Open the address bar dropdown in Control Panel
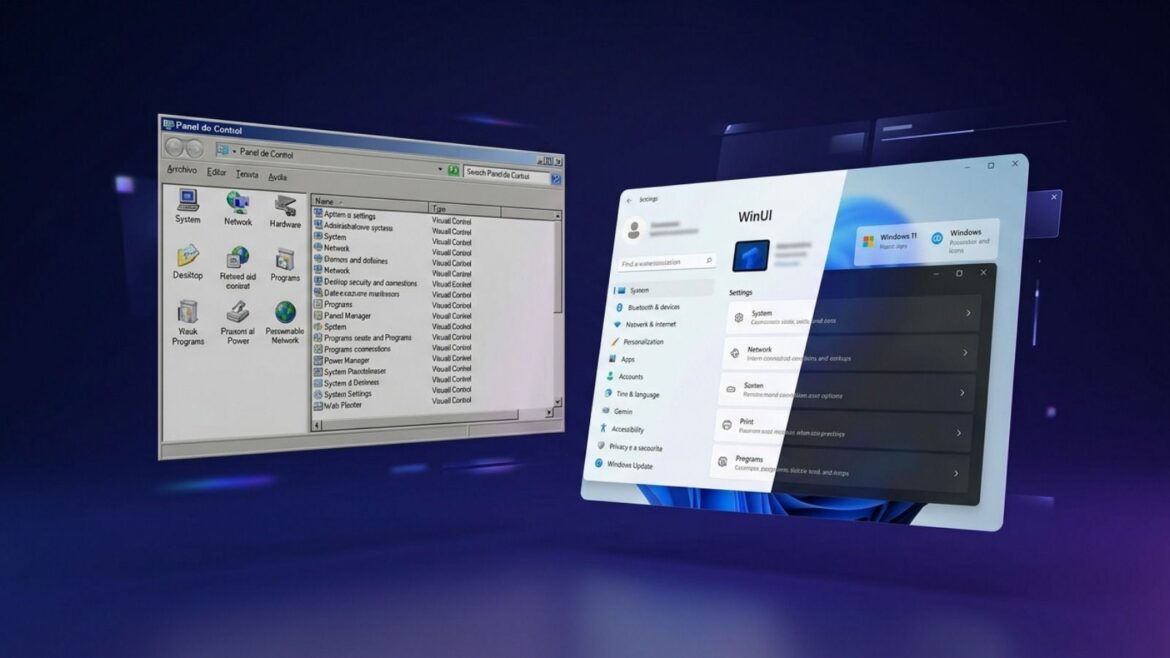This screenshot has height=658, width=1170. click(x=234, y=151)
